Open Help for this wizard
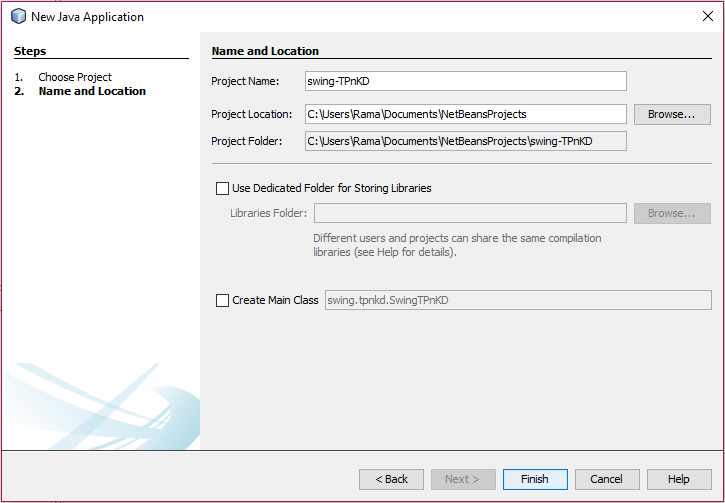Viewport: 725px width, 503px height. (x=679, y=479)
